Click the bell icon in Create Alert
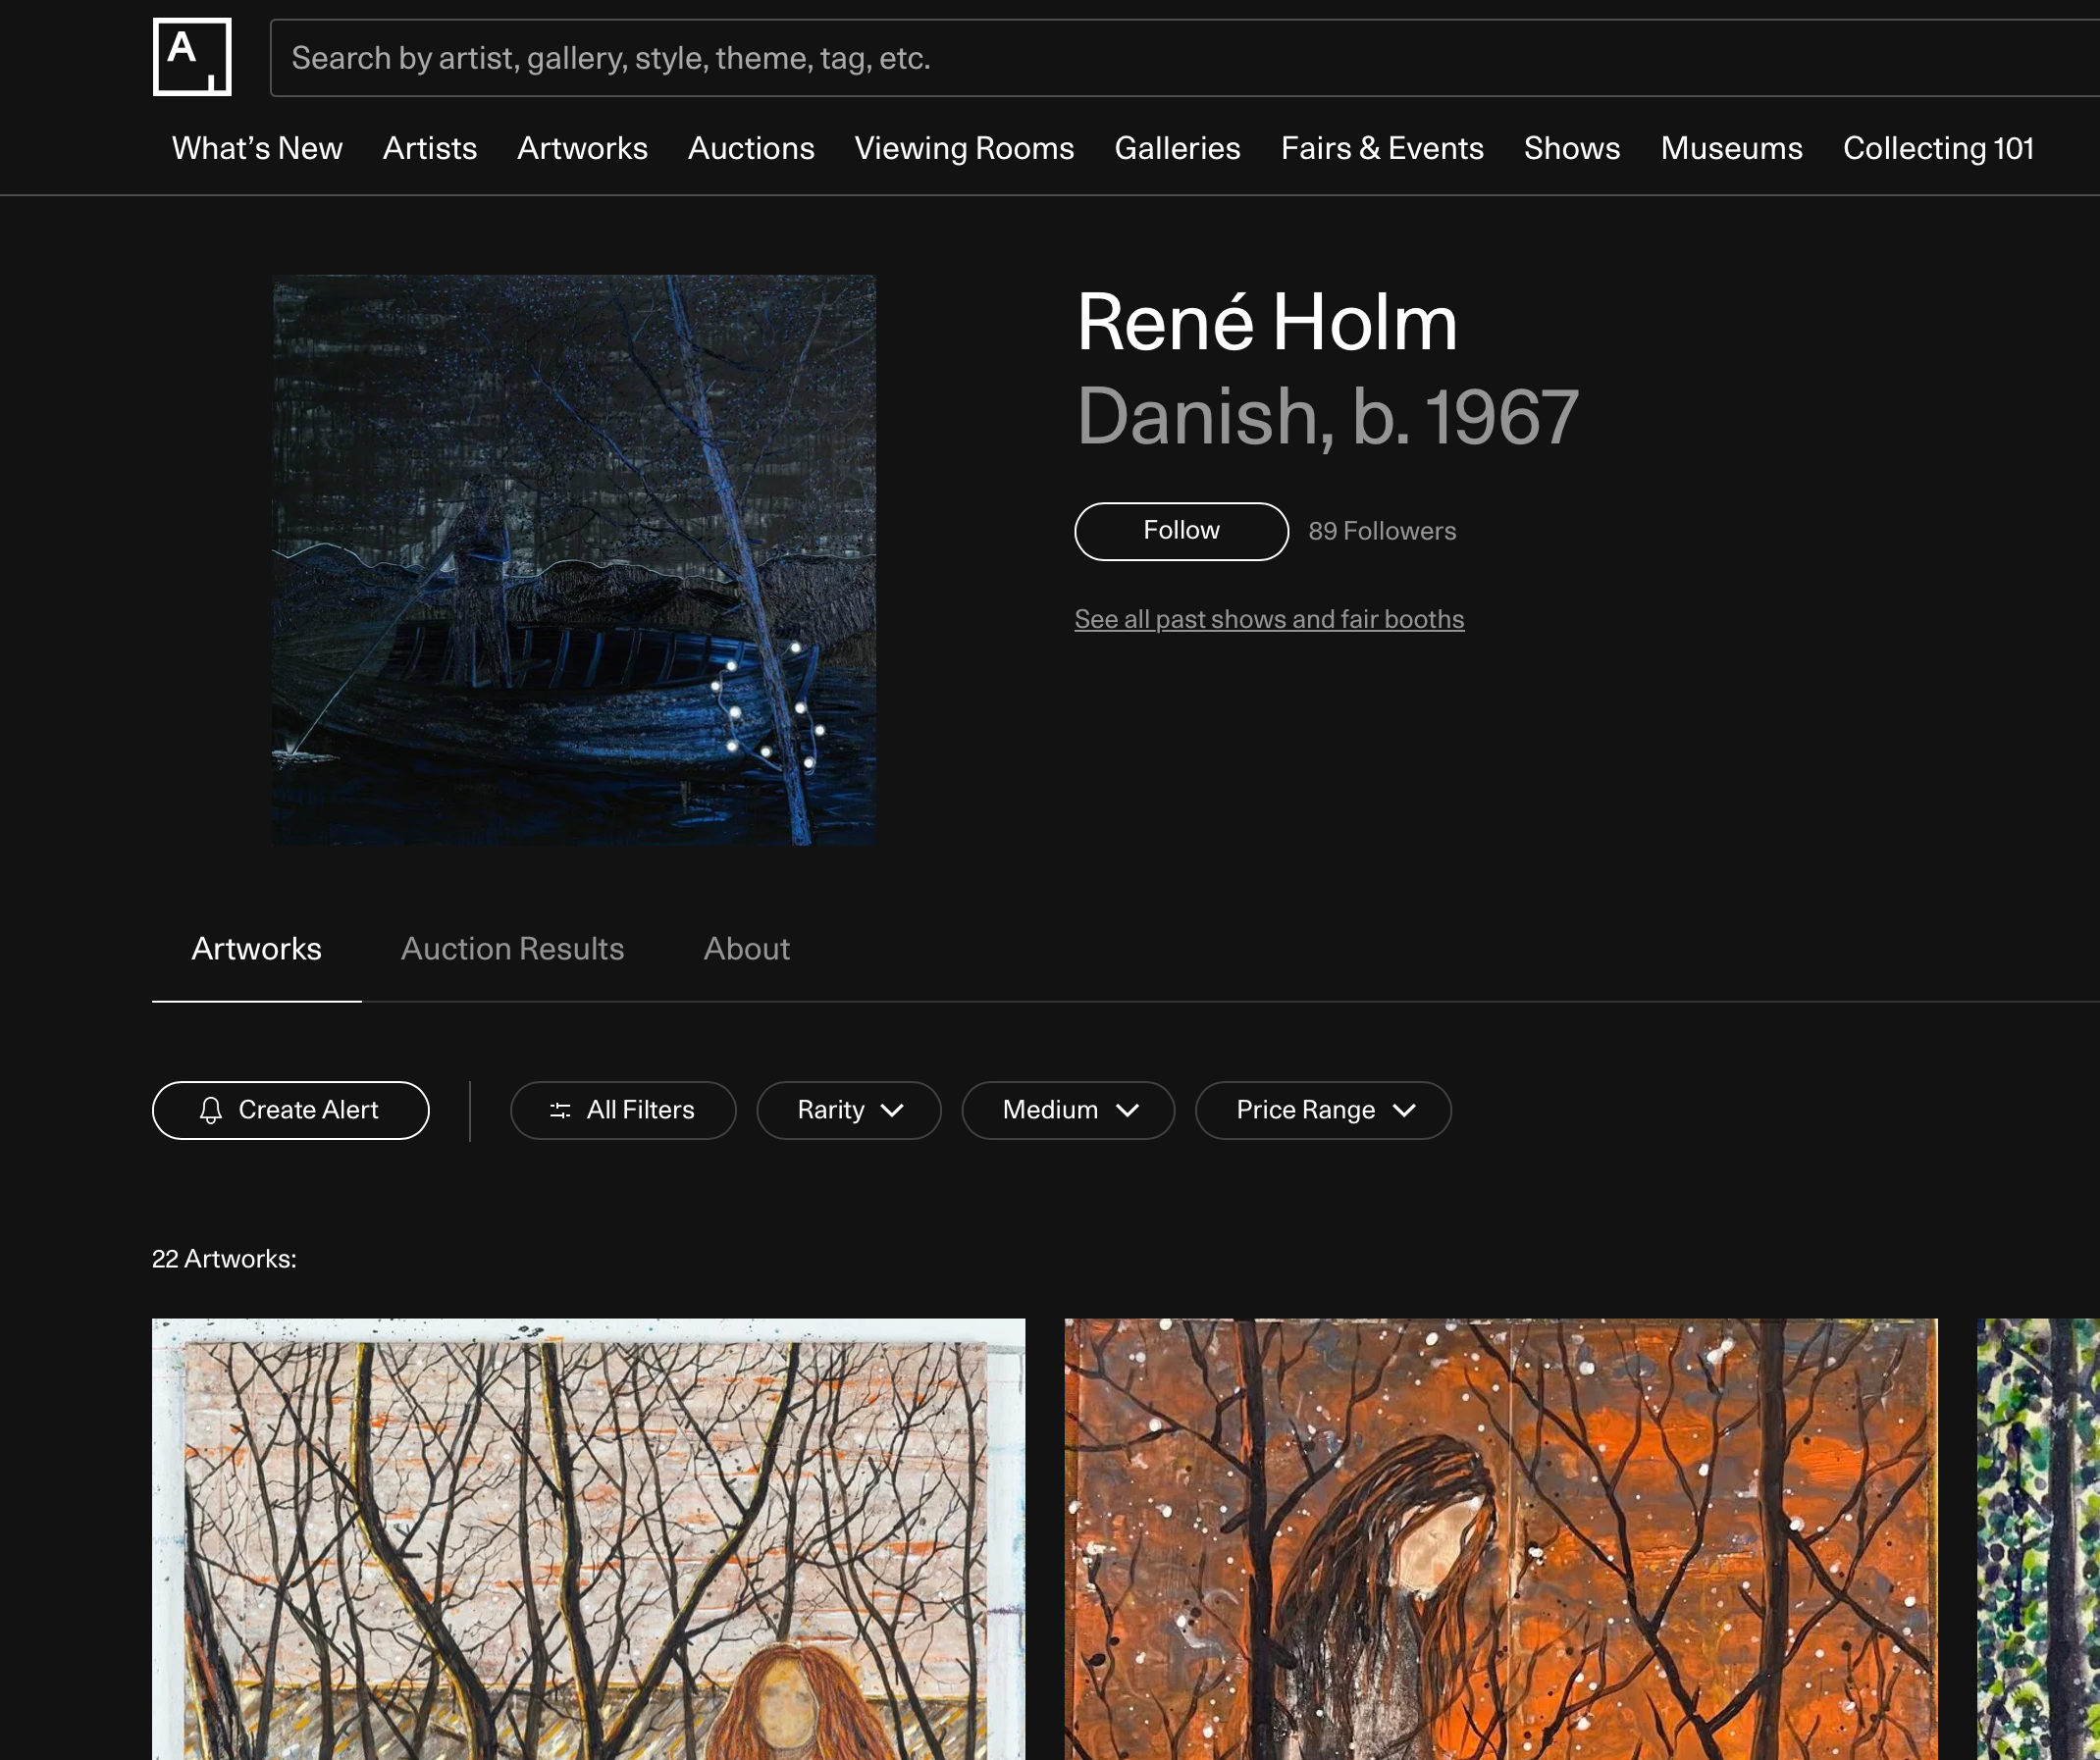The image size is (2100, 1760). (x=211, y=1110)
